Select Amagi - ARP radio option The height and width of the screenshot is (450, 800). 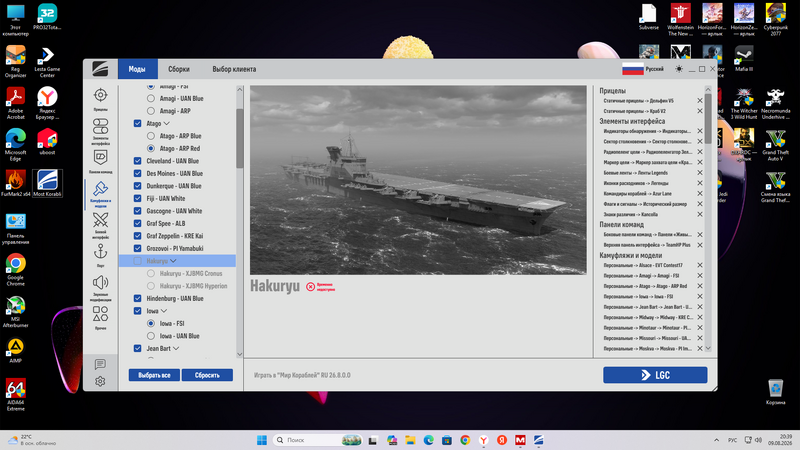click(151, 111)
